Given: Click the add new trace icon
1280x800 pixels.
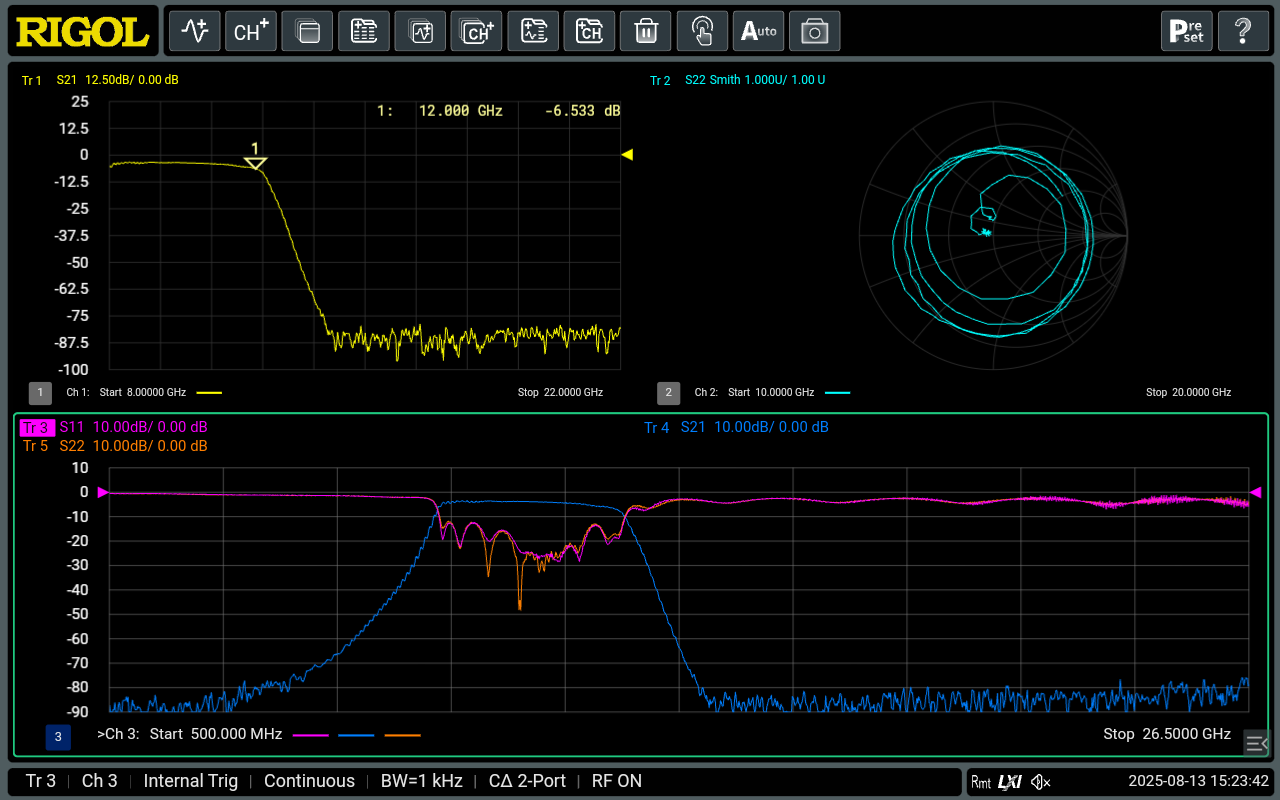Looking at the screenshot, I should coord(194,31).
